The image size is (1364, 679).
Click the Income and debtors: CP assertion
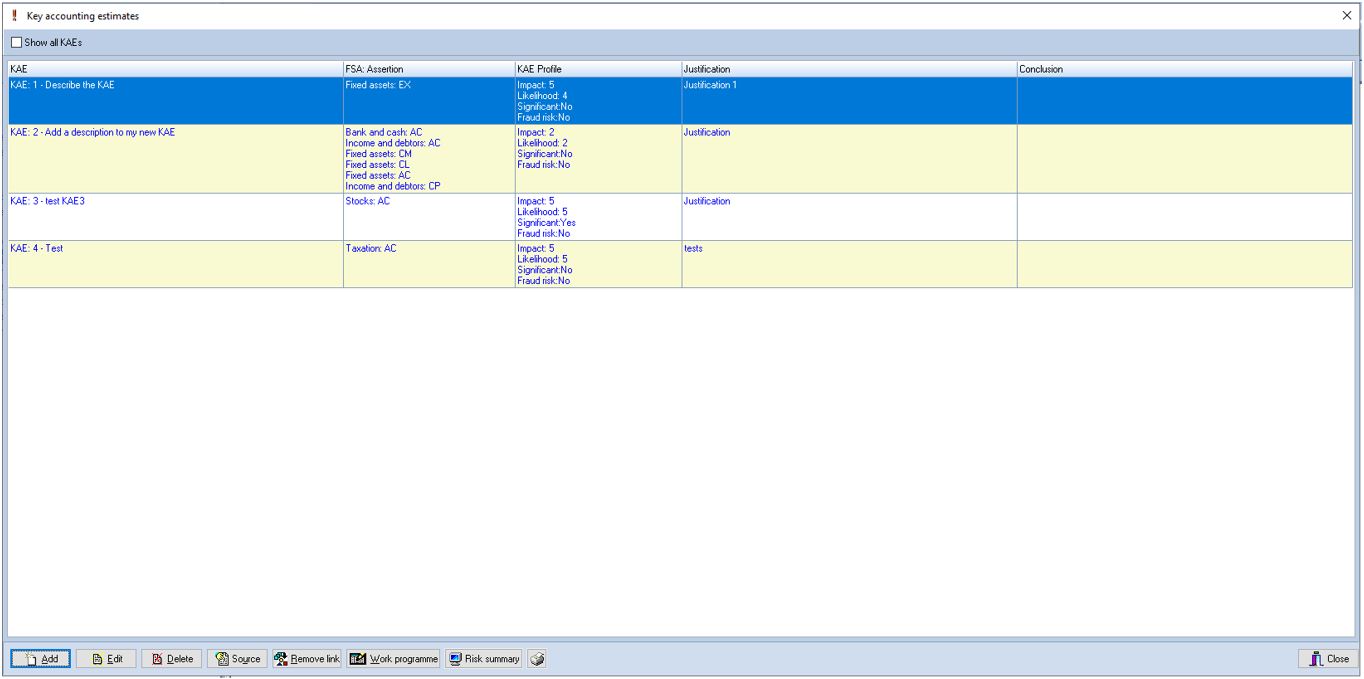click(393, 187)
